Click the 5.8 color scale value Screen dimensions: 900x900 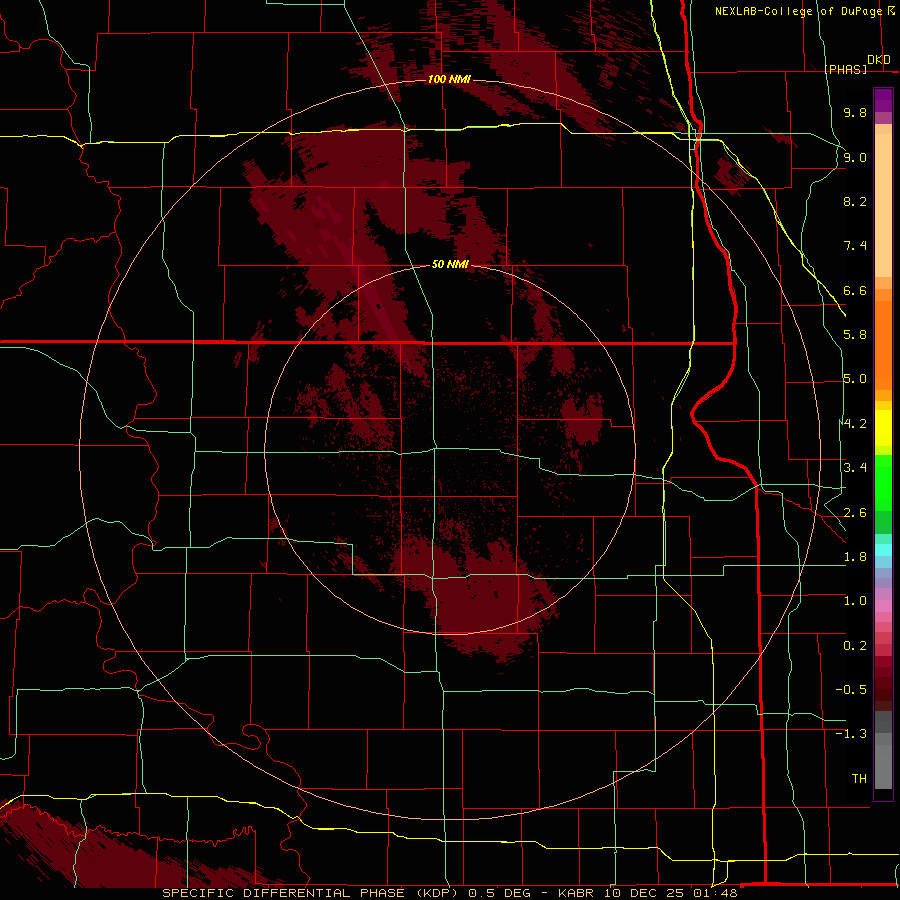[855, 335]
